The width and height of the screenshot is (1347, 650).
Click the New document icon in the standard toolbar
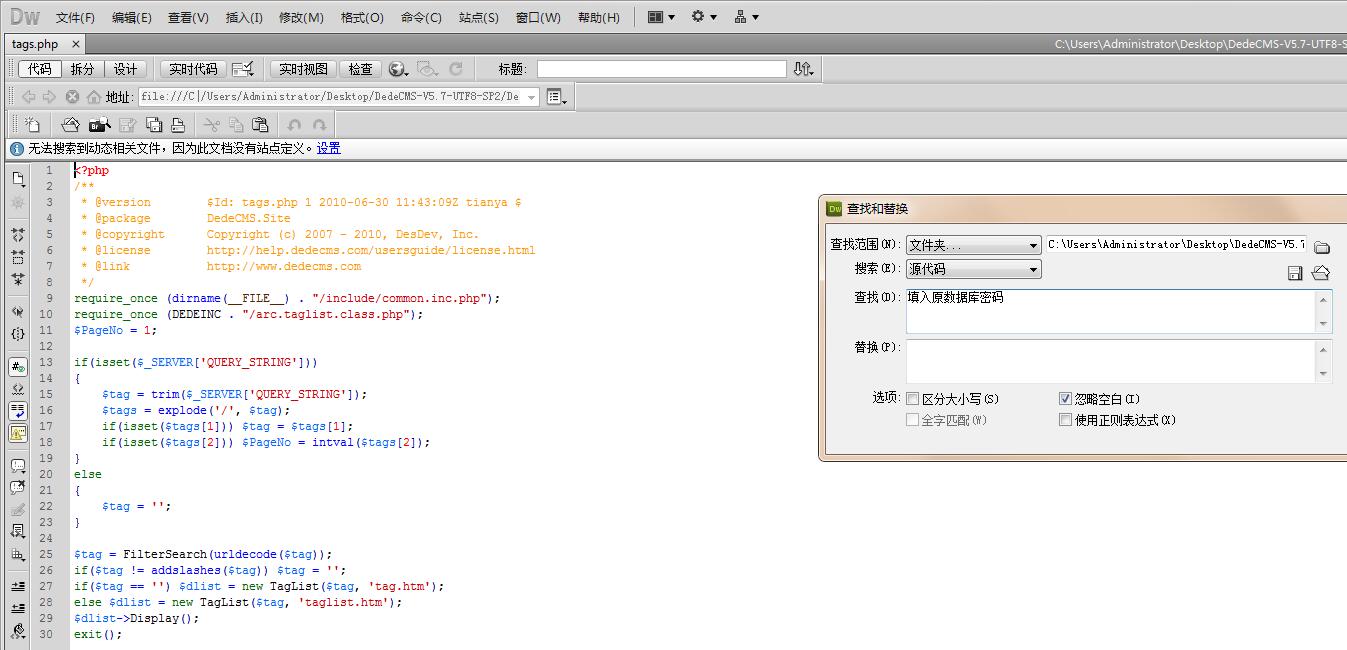33,125
